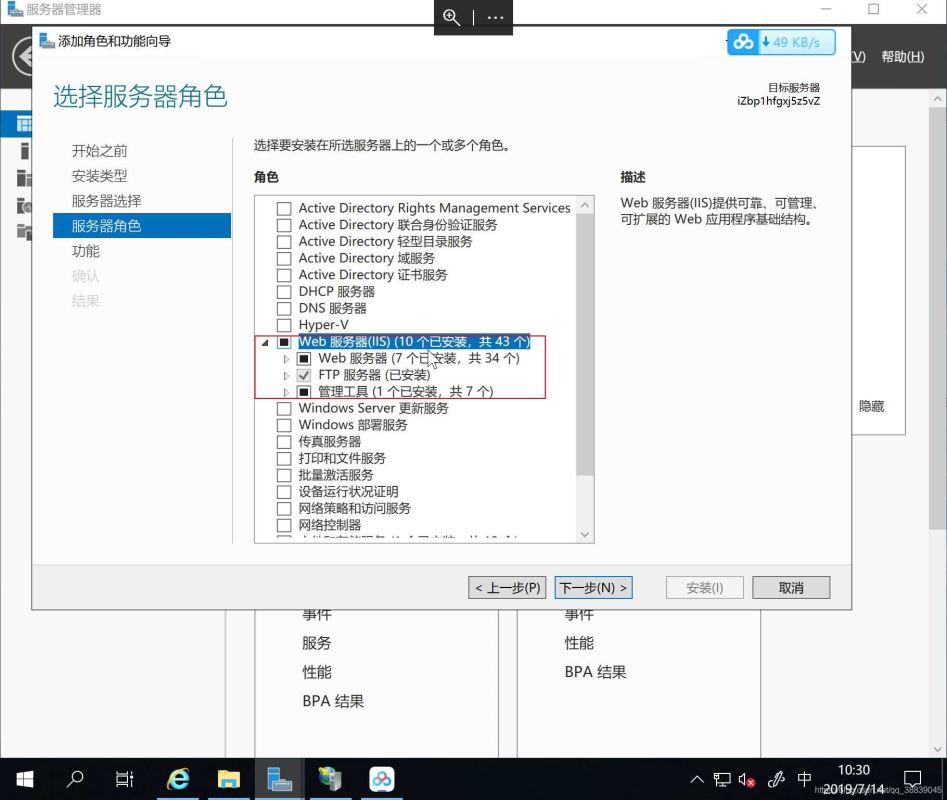Screen dimensions: 947x800
Task: Click the Server Manager window scrollbar thumb
Action: tap(937, 318)
